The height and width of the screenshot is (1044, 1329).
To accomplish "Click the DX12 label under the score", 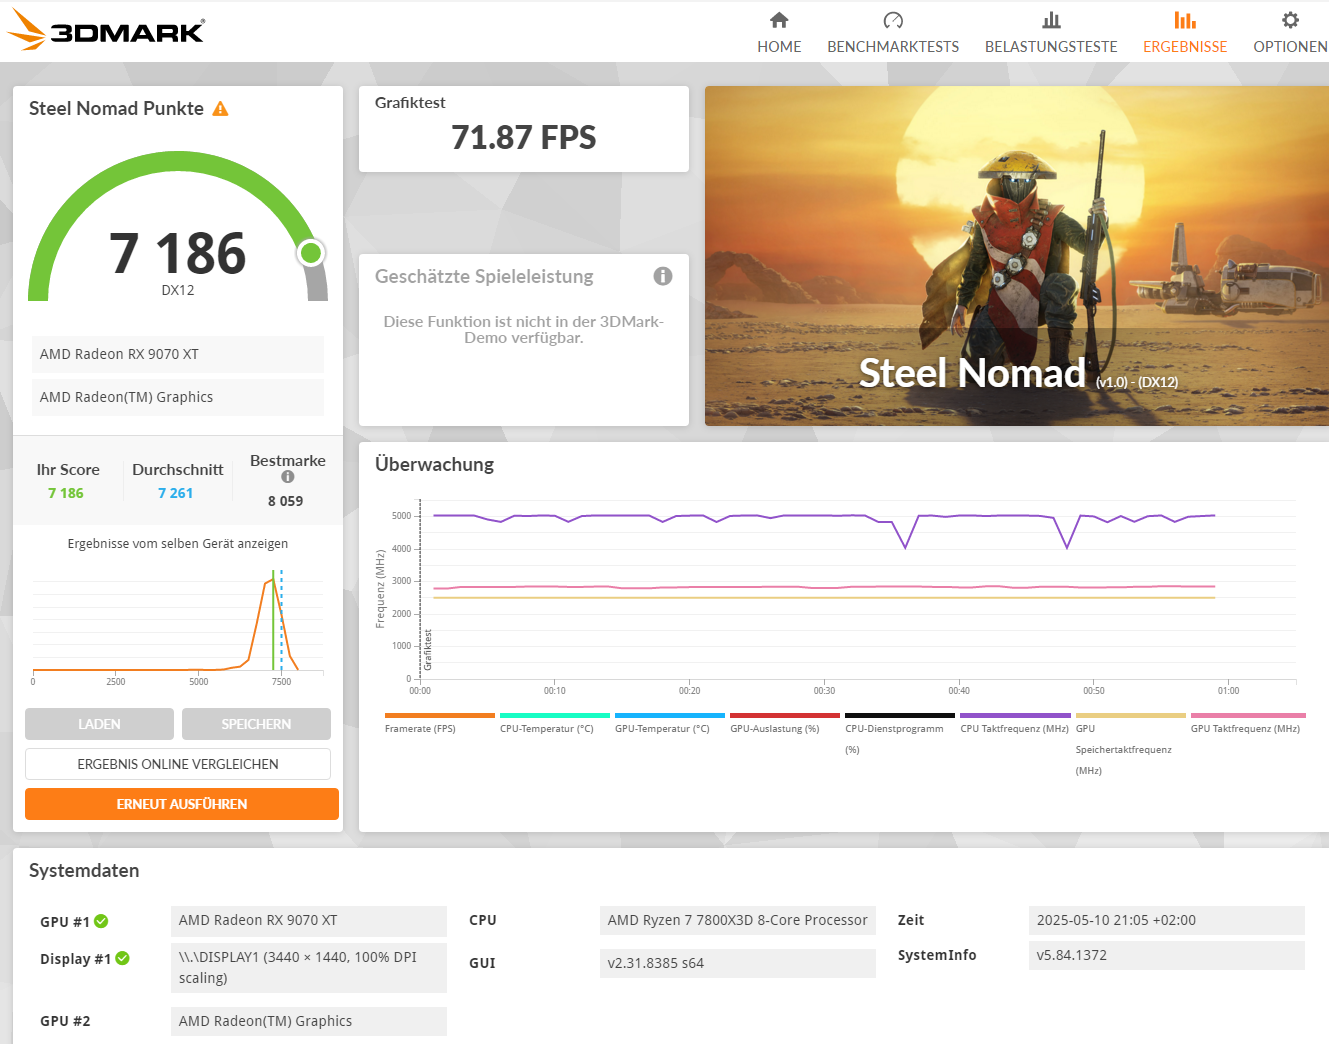I will 178,290.
